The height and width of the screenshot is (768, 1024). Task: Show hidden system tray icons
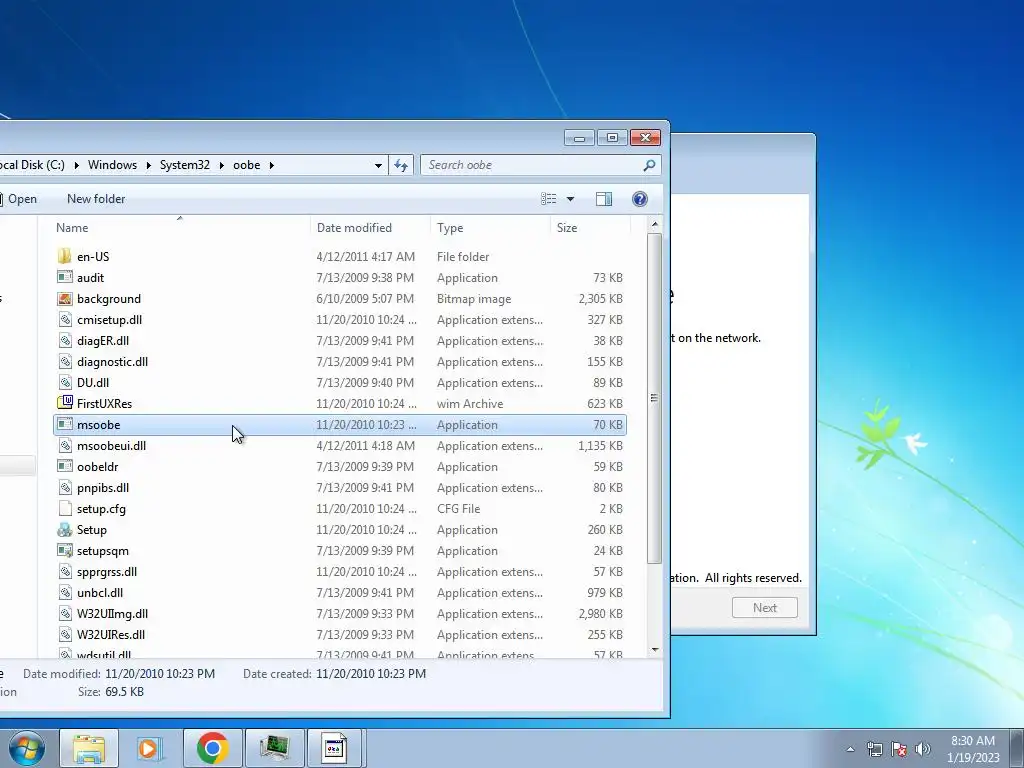(x=850, y=749)
